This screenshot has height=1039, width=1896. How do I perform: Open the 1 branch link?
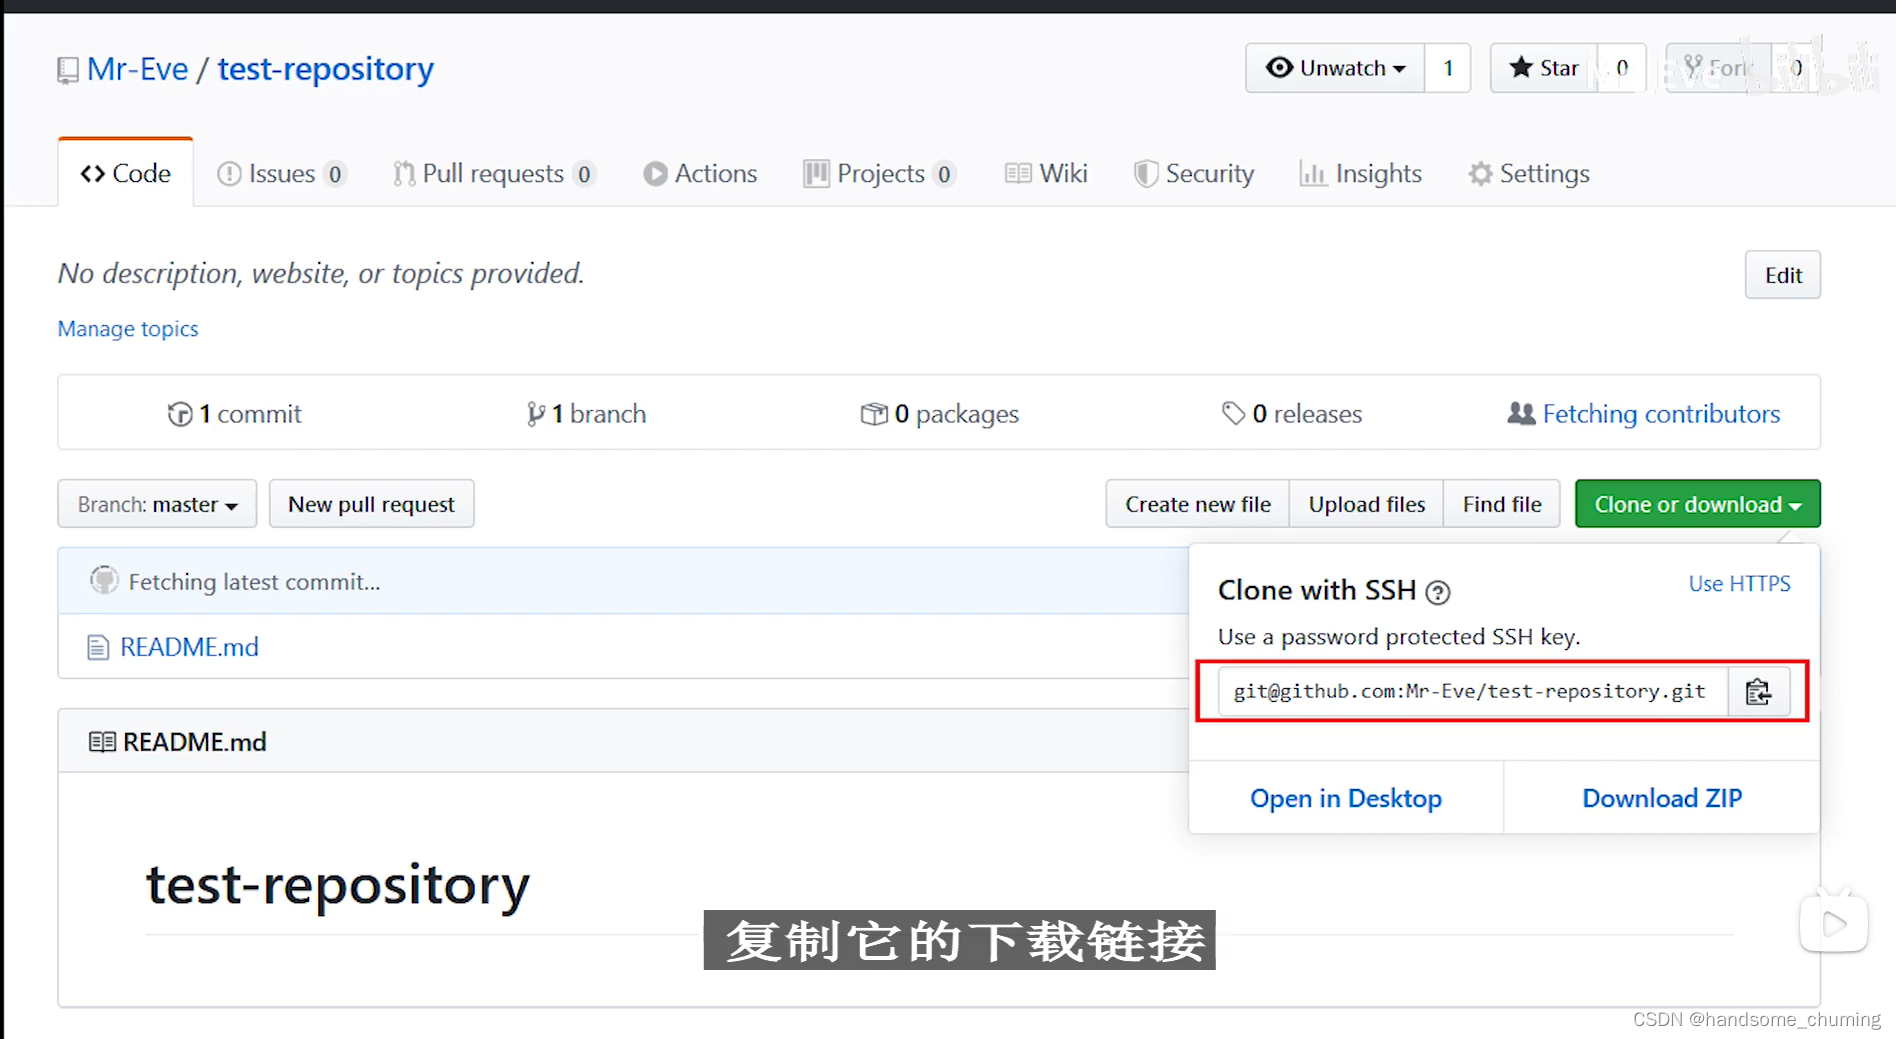click(x=587, y=413)
